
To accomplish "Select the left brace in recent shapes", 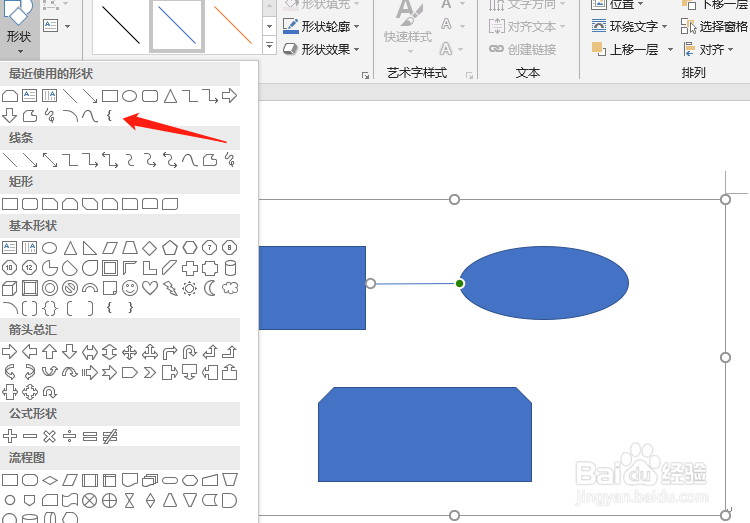I will (109, 116).
